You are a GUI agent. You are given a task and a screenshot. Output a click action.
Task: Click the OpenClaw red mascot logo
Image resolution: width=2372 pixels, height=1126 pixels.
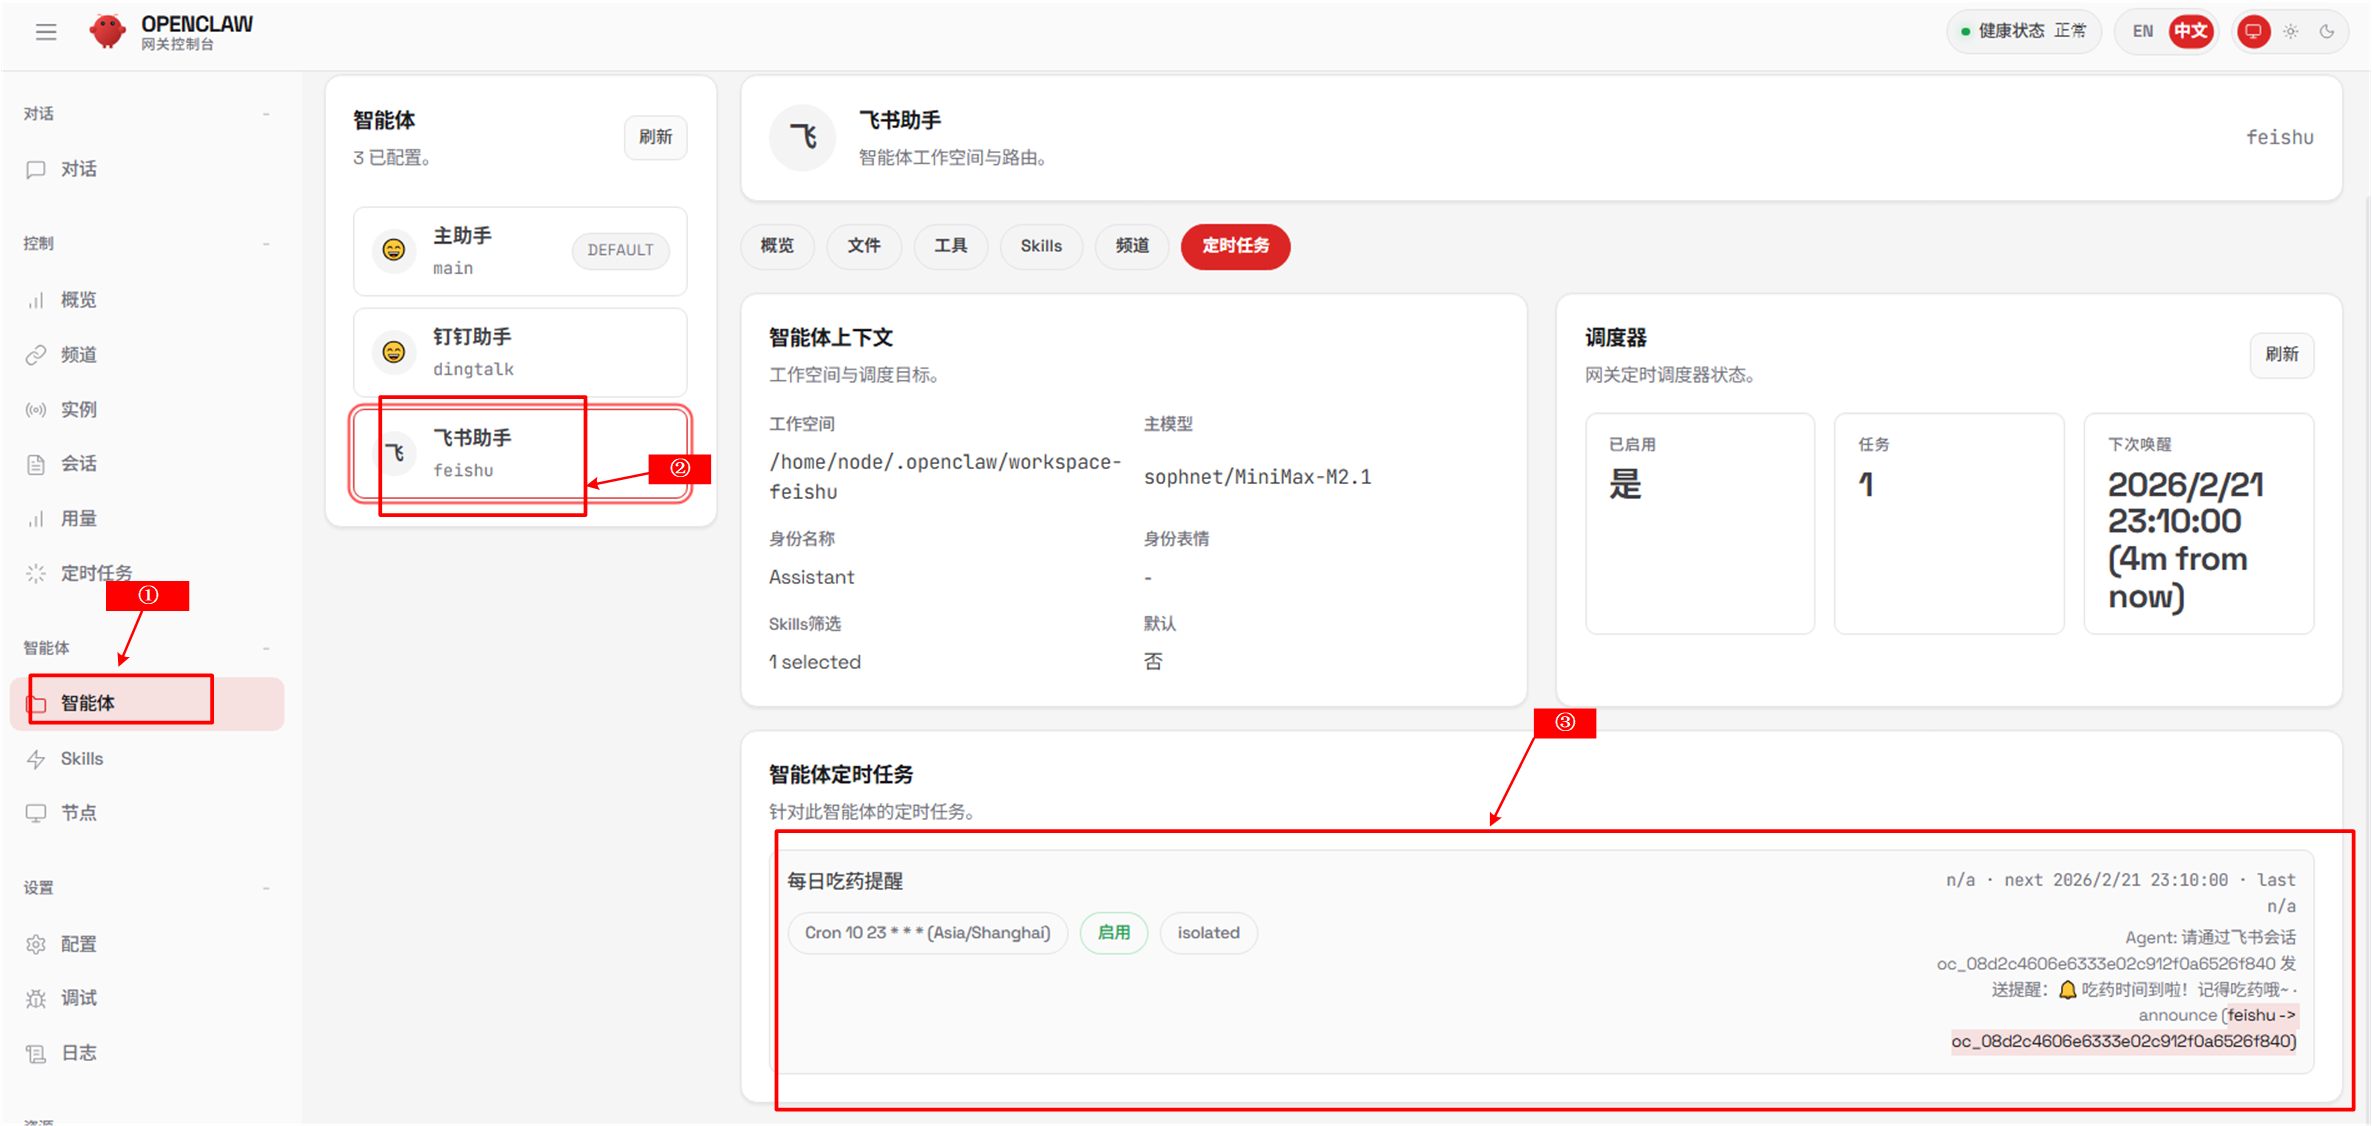107,32
